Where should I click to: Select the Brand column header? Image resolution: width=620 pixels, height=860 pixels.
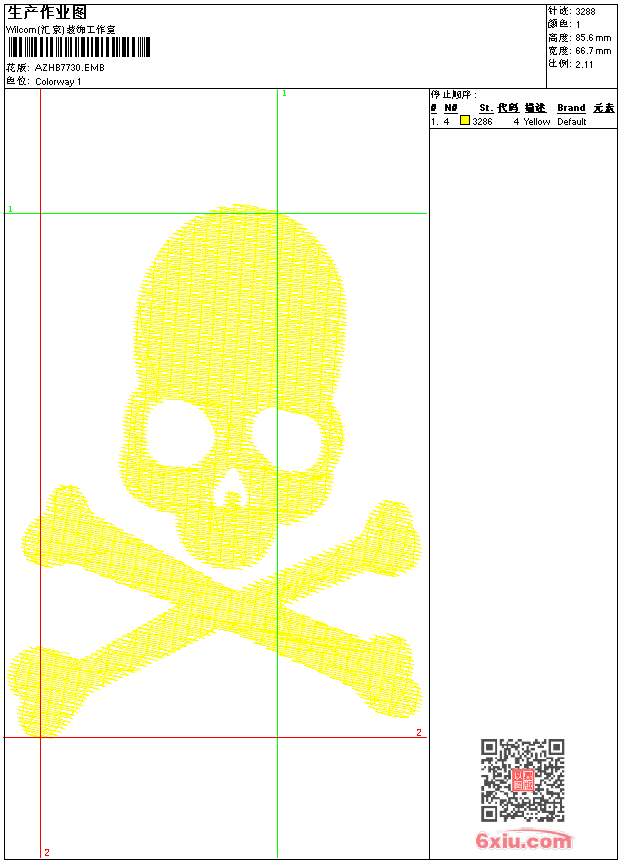[x=571, y=108]
